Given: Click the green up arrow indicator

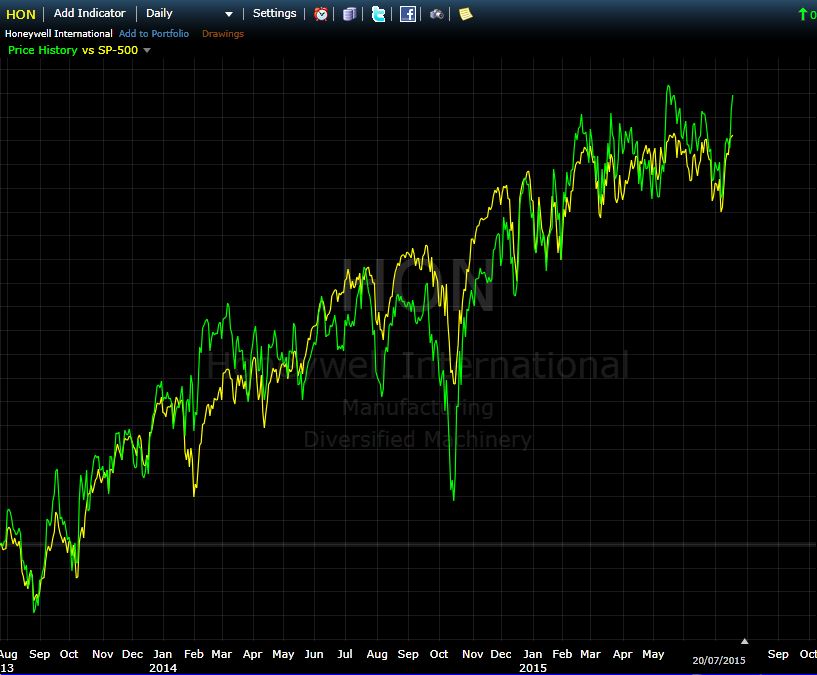Looking at the screenshot, I should click(802, 14).
